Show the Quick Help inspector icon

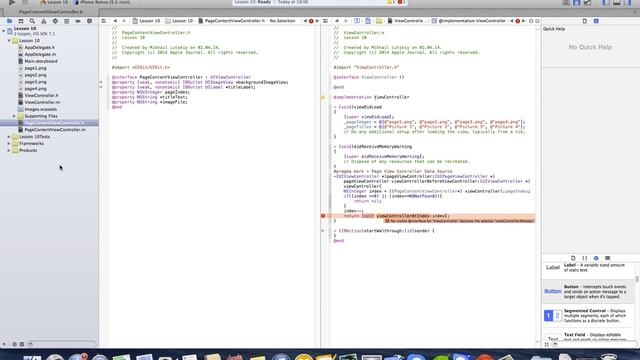[596, 21]
